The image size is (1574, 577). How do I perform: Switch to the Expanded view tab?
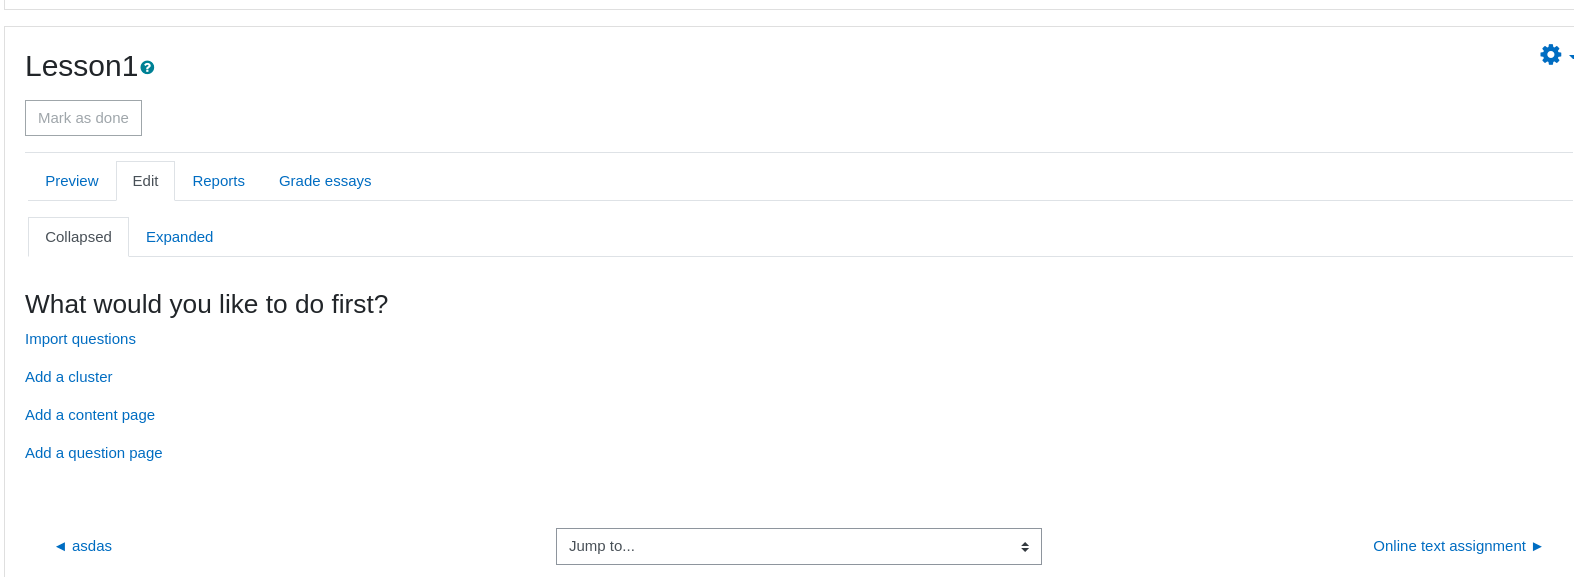click(x=179, y=237)
